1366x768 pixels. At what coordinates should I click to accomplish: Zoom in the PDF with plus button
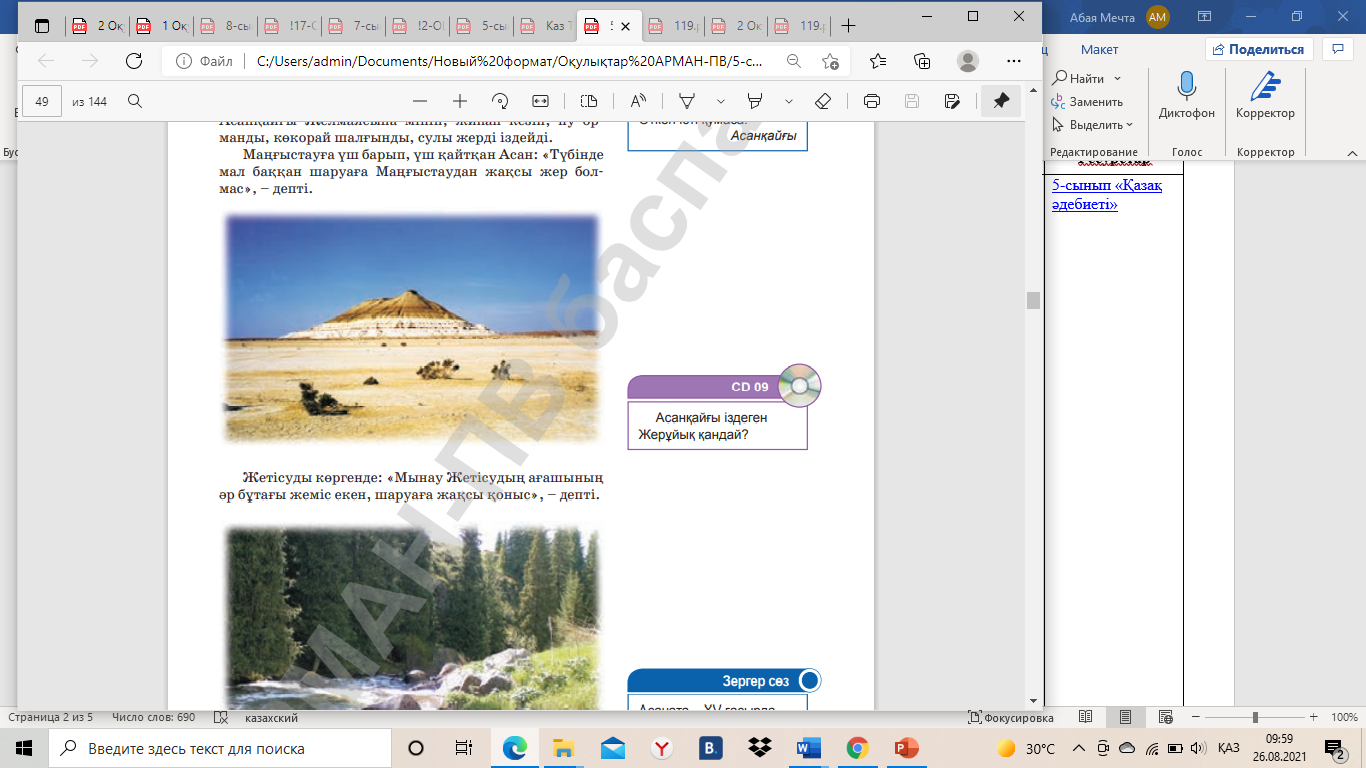[460, 101]
